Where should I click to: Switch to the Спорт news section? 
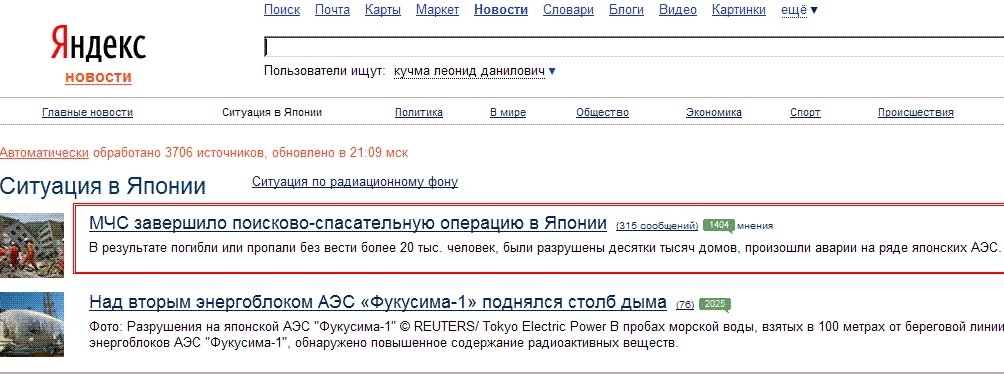805,112
